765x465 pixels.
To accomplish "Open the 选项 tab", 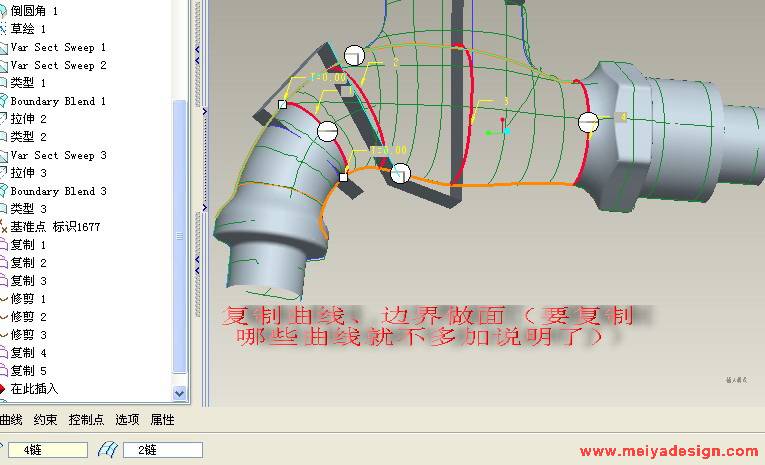I will (x=127, y=420).
